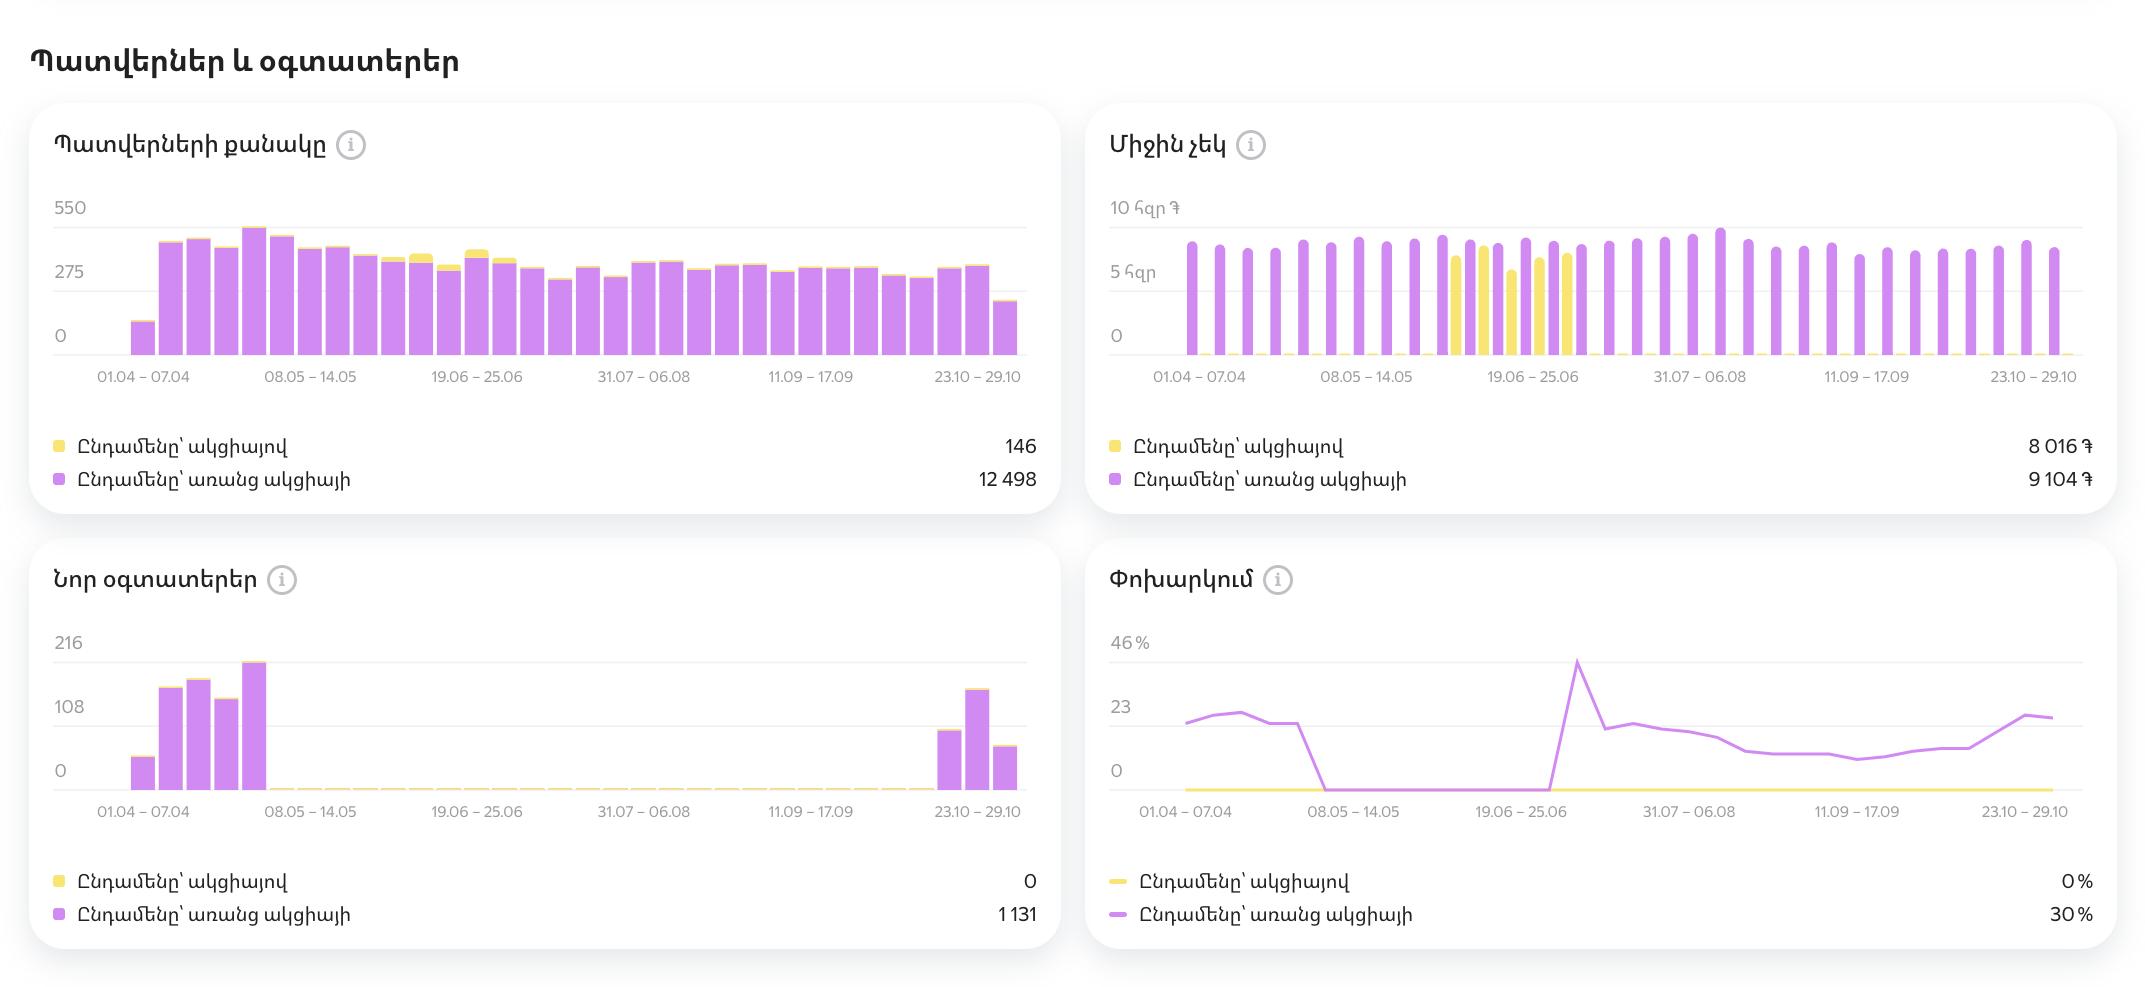Click the last bar in orders count chart
This screenshot has width=2145, height=987.
tap(1005, 328)
